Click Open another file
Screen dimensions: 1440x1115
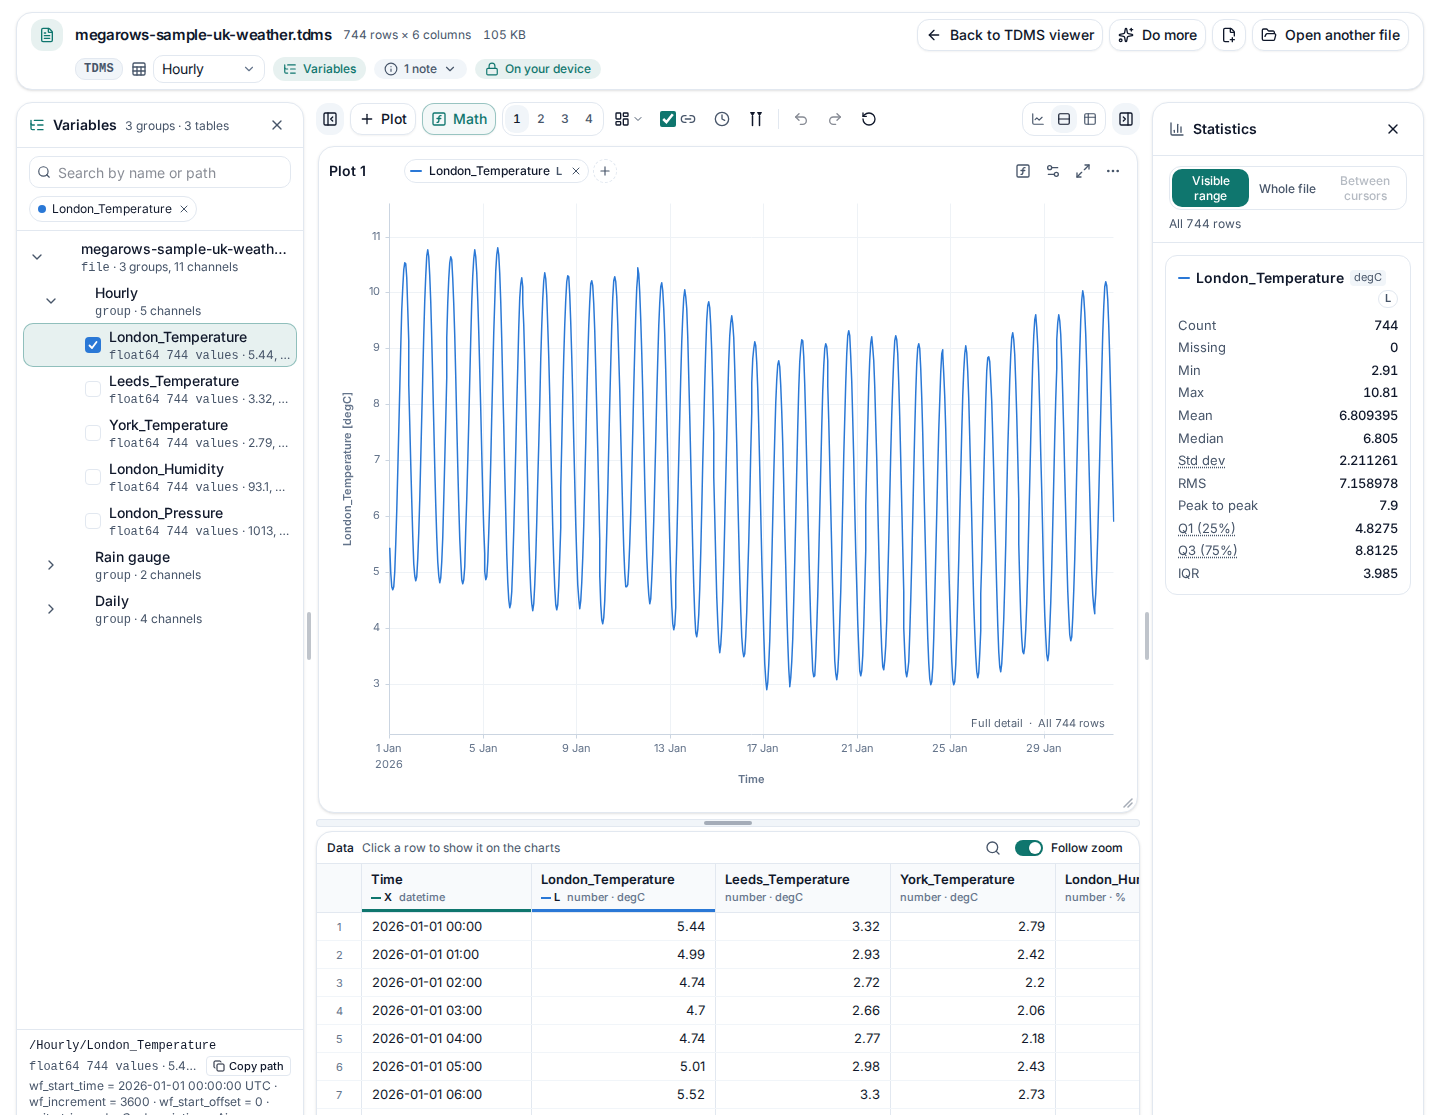click(1330, 35)
